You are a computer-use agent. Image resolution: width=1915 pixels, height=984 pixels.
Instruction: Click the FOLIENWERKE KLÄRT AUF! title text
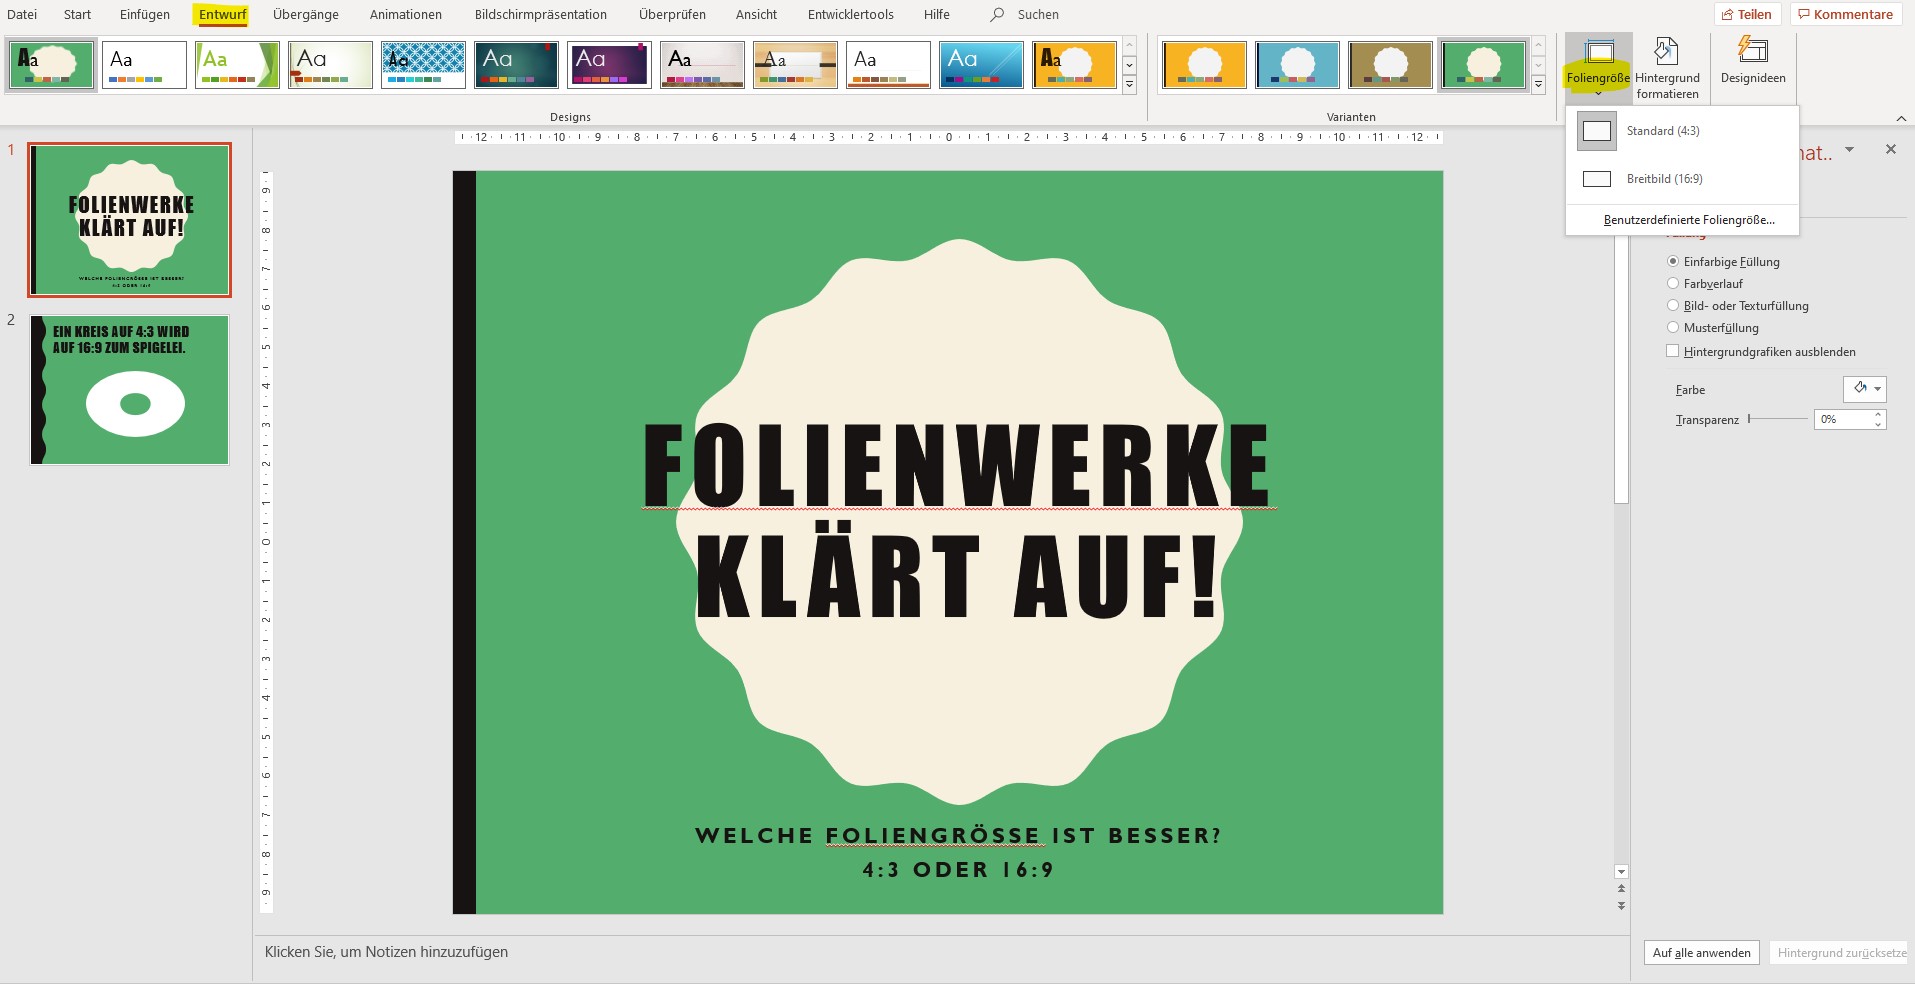pos(957,520)
